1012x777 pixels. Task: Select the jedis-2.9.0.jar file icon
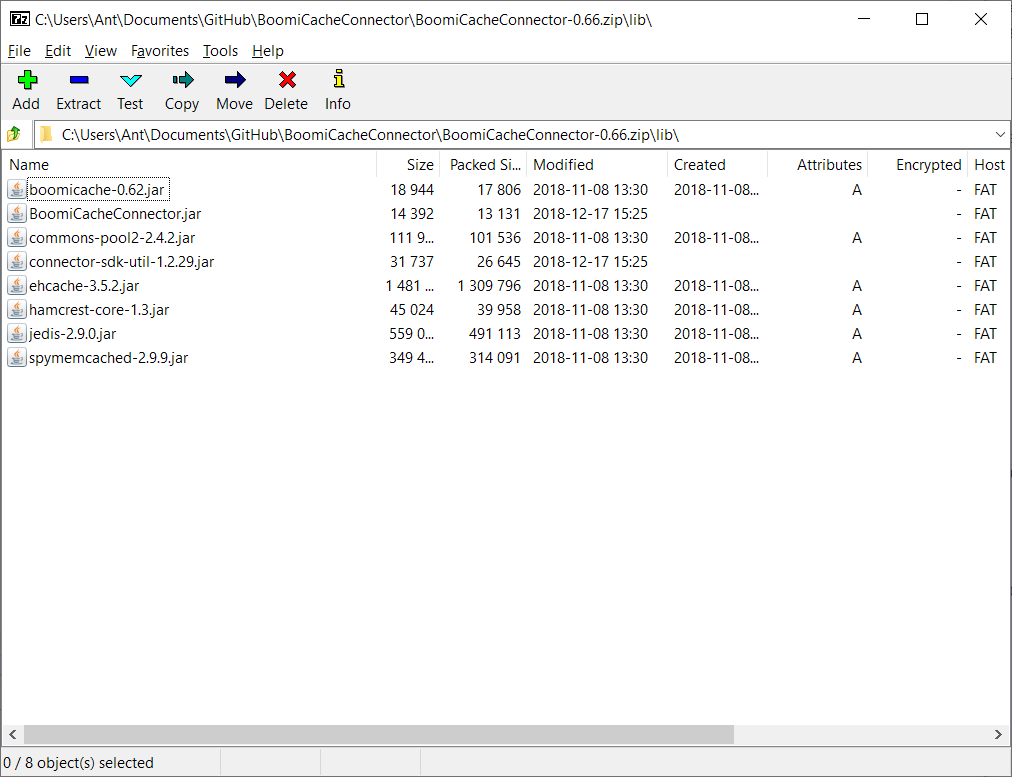click(x=17, y=334)
